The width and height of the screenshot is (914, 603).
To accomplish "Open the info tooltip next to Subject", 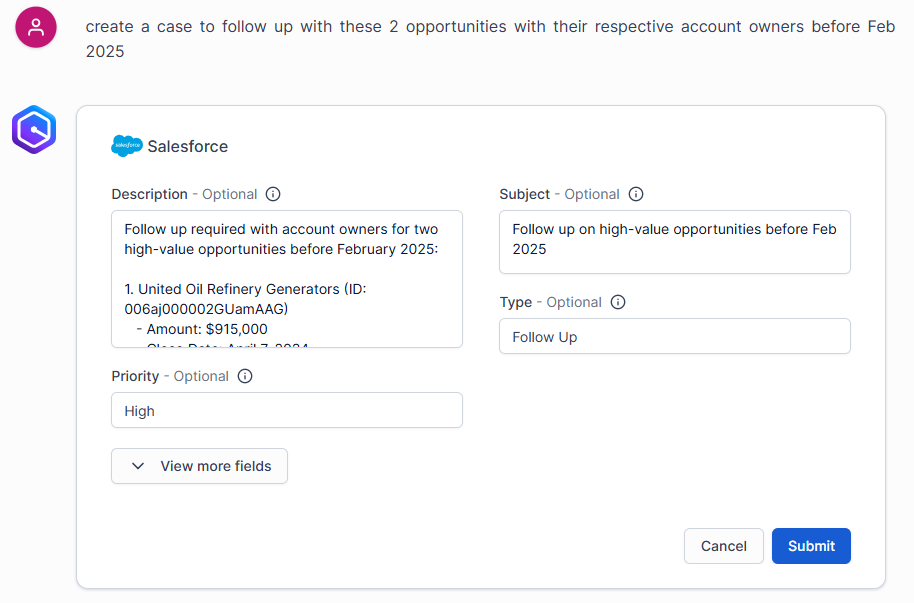I will point(636,194).
